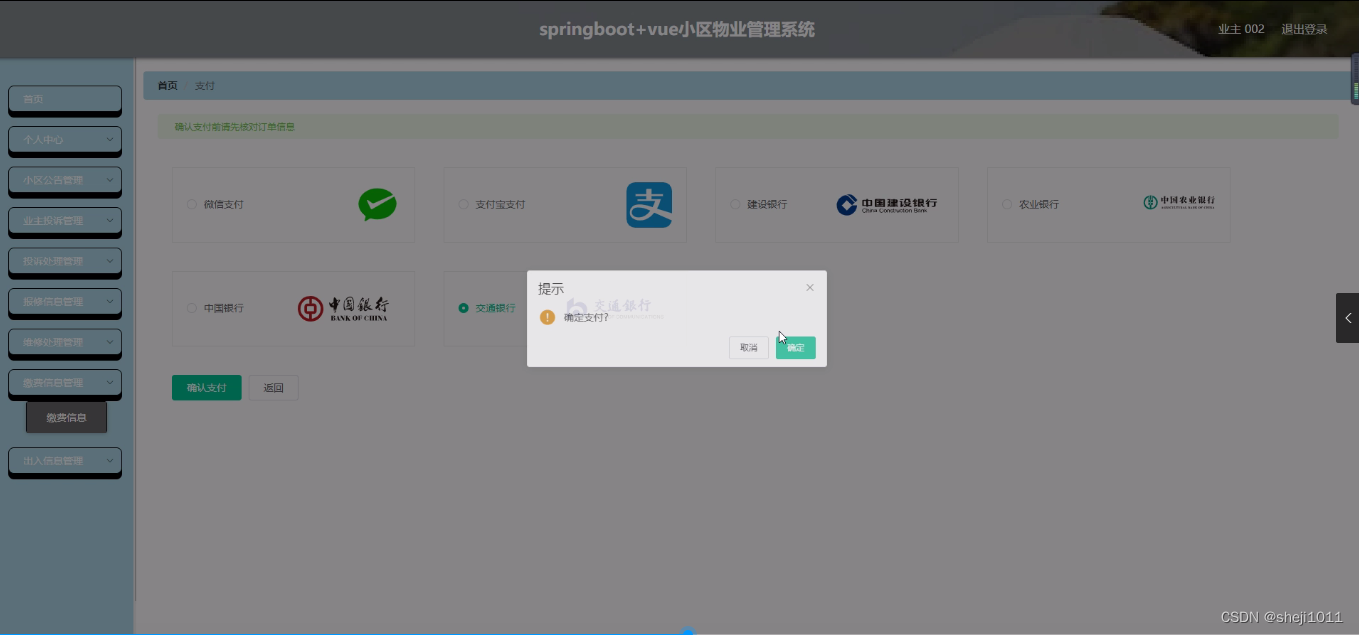The image size is (1359, 635).
Task: Select the 微信支付 radio button
Action: click(x=191, y=204)
